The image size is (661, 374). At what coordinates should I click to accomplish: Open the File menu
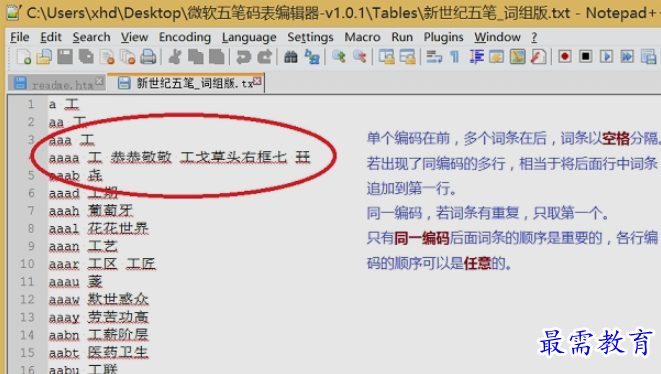[19, 37]
